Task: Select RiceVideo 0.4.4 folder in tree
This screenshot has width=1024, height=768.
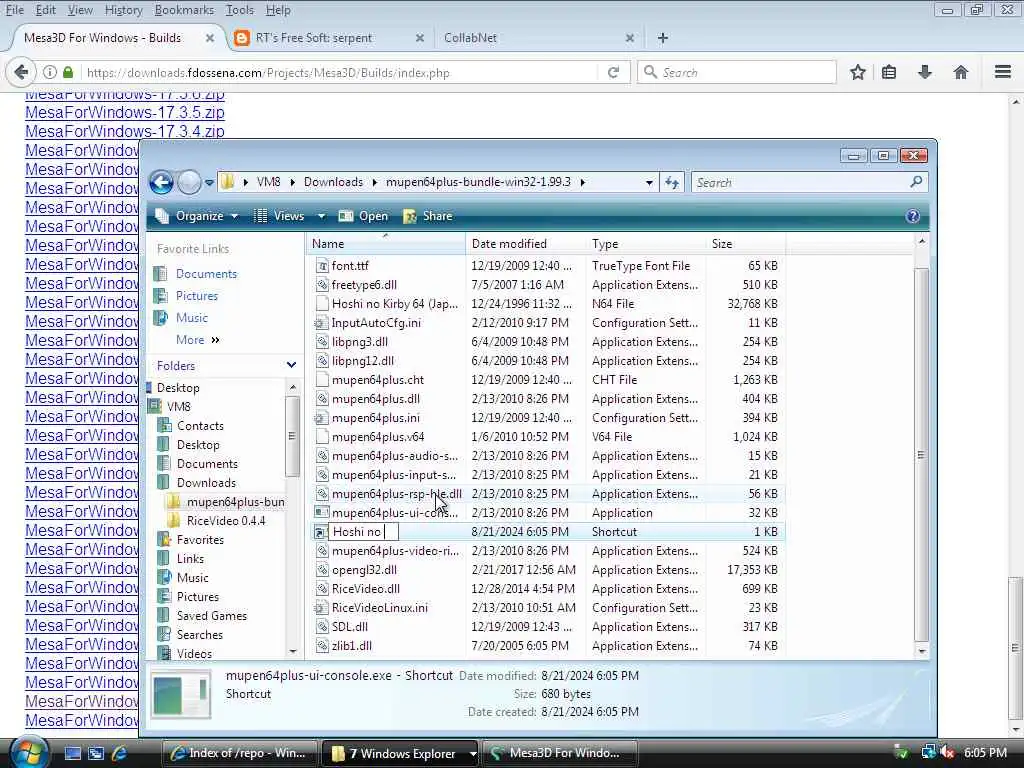Action: [226, 521]
